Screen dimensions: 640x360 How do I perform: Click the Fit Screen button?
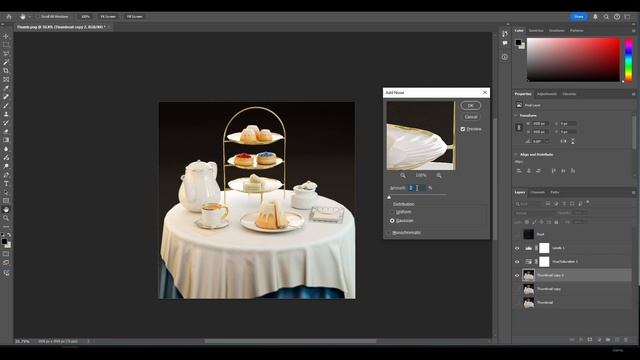click(x=108, y=17)
